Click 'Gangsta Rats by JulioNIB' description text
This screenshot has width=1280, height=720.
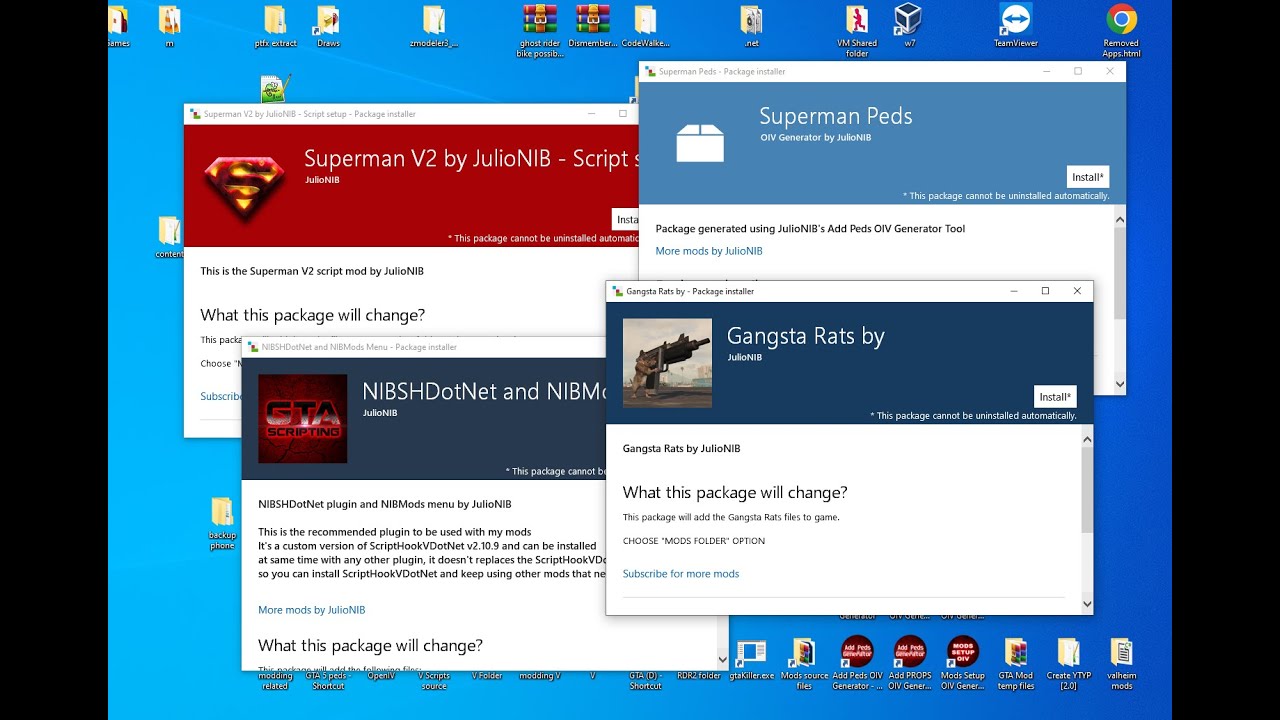coord(682,449)
